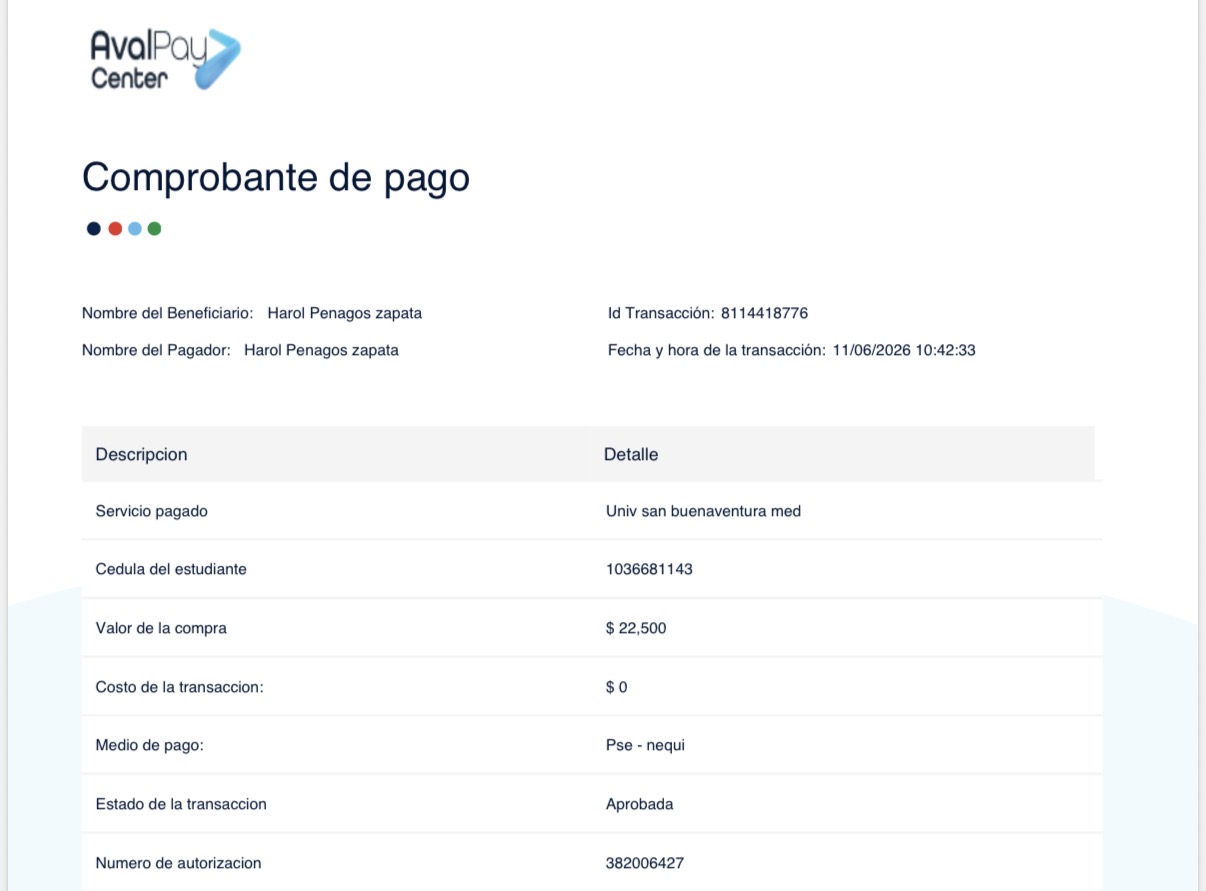Click the $ 0 transaction cost value
The image size is (1206, 891).
click(617, 687)
